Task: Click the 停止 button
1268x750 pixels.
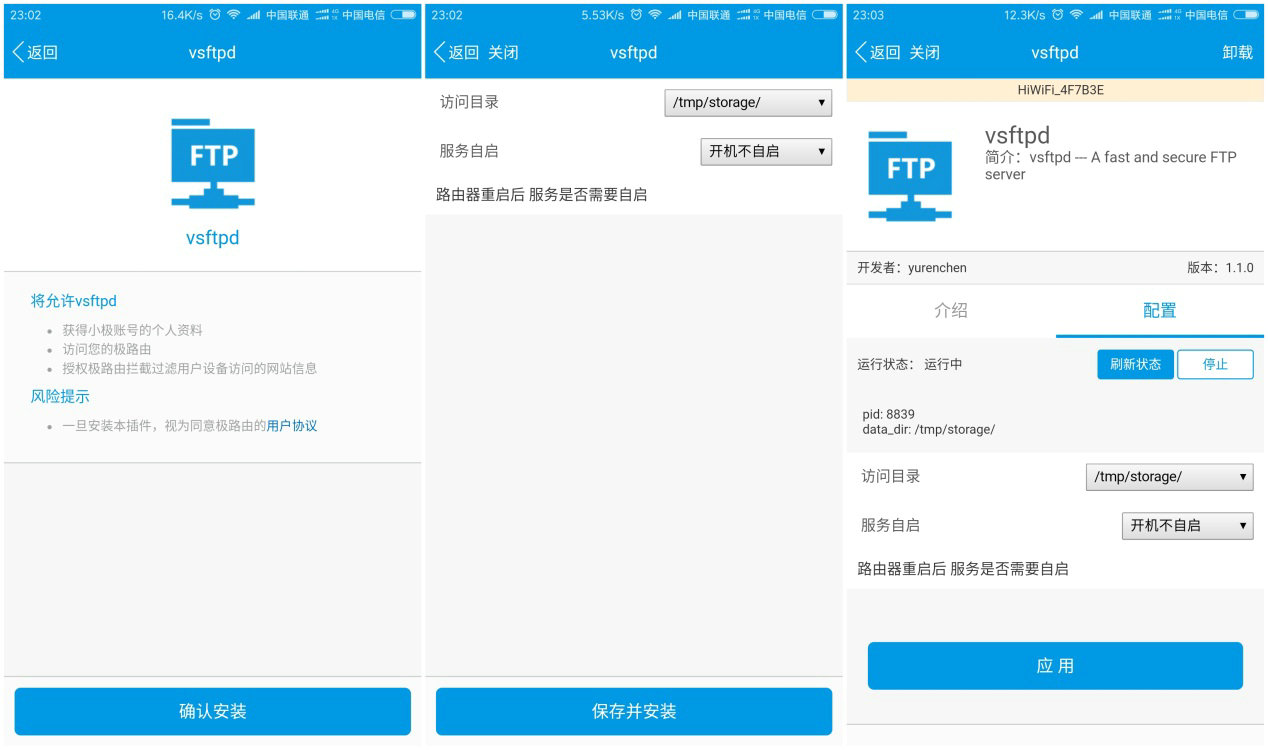Action: click(x=1215, y=364)
